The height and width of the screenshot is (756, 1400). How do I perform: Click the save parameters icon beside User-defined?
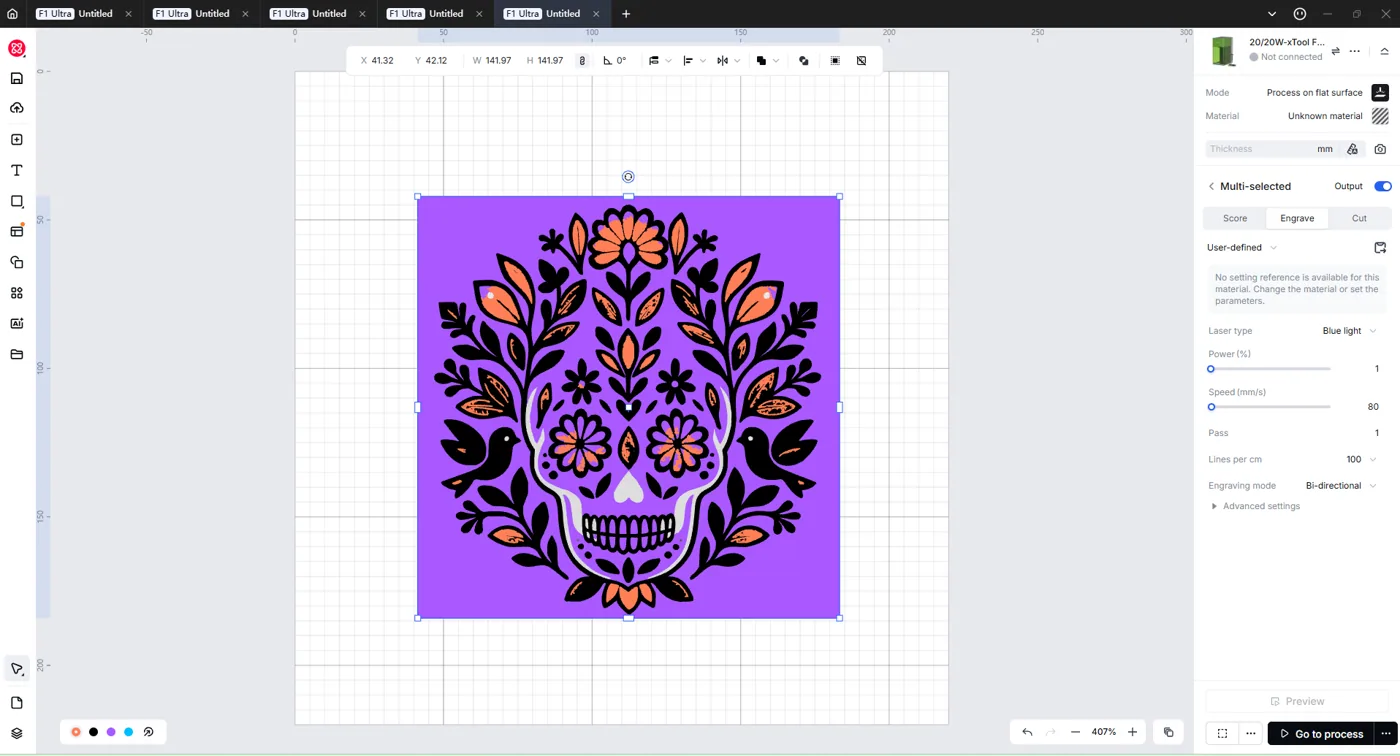pyautogui.click(x=1380, y=247)
